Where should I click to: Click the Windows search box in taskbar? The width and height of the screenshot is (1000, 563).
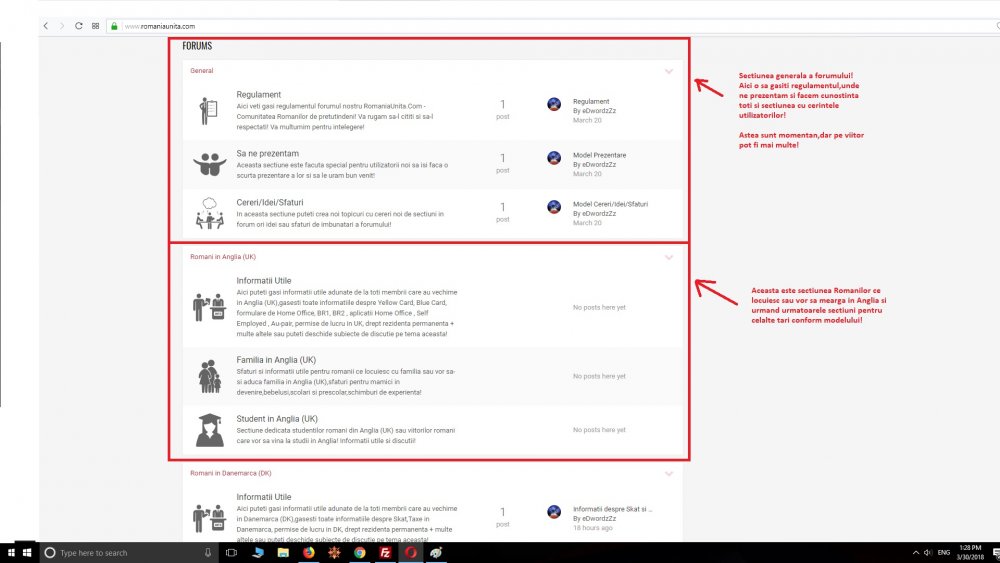(x=125, y=552)
